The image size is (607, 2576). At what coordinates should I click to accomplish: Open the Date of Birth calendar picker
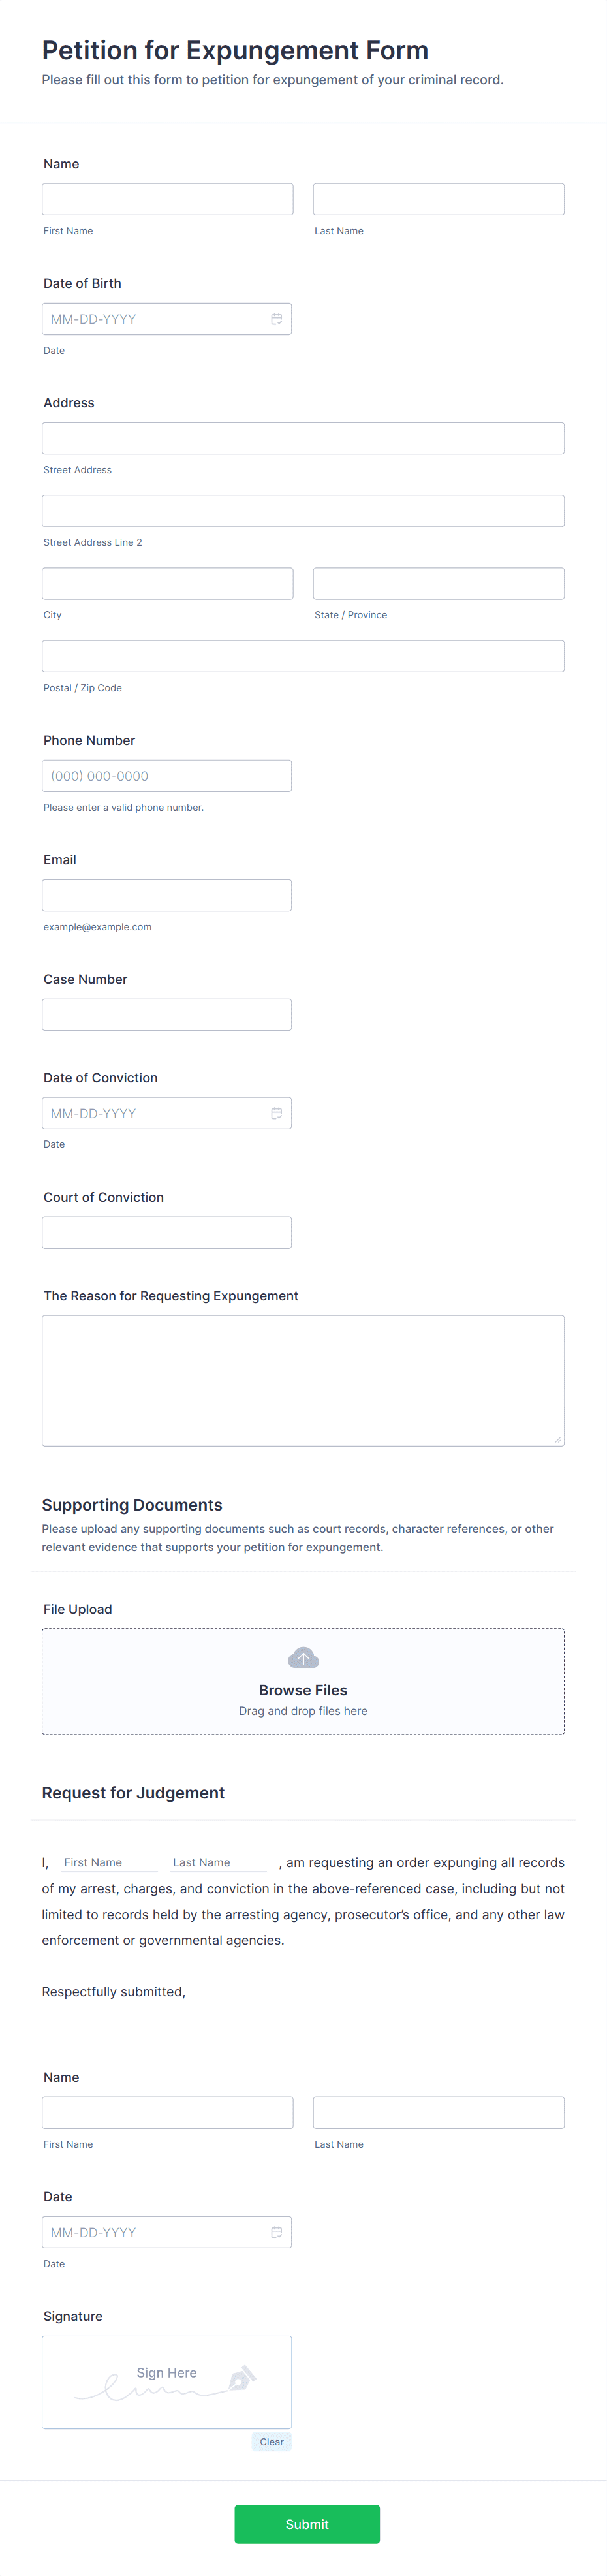(277, 318)
